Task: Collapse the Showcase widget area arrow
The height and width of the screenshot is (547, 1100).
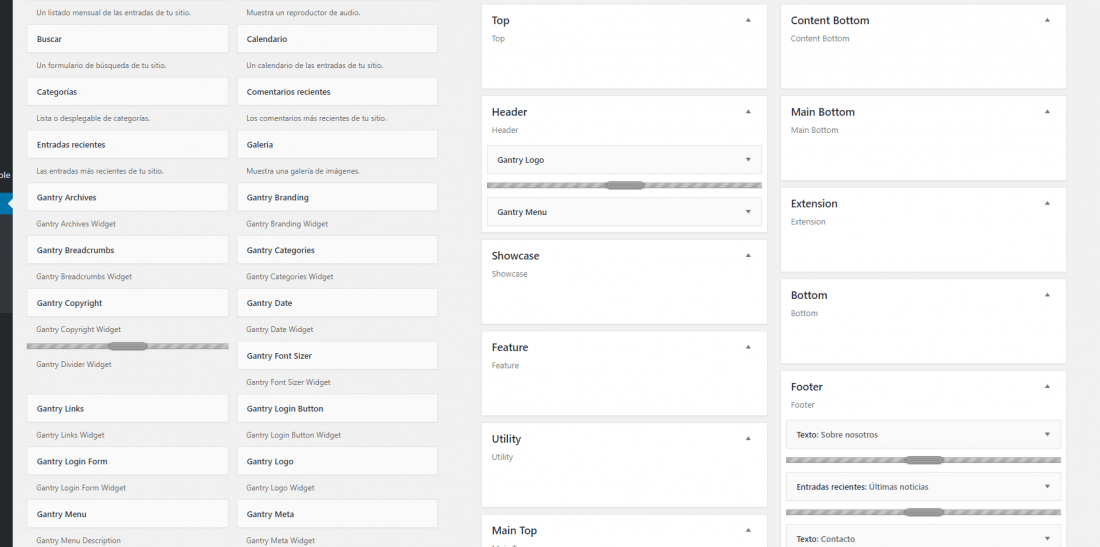Action: 748,255
